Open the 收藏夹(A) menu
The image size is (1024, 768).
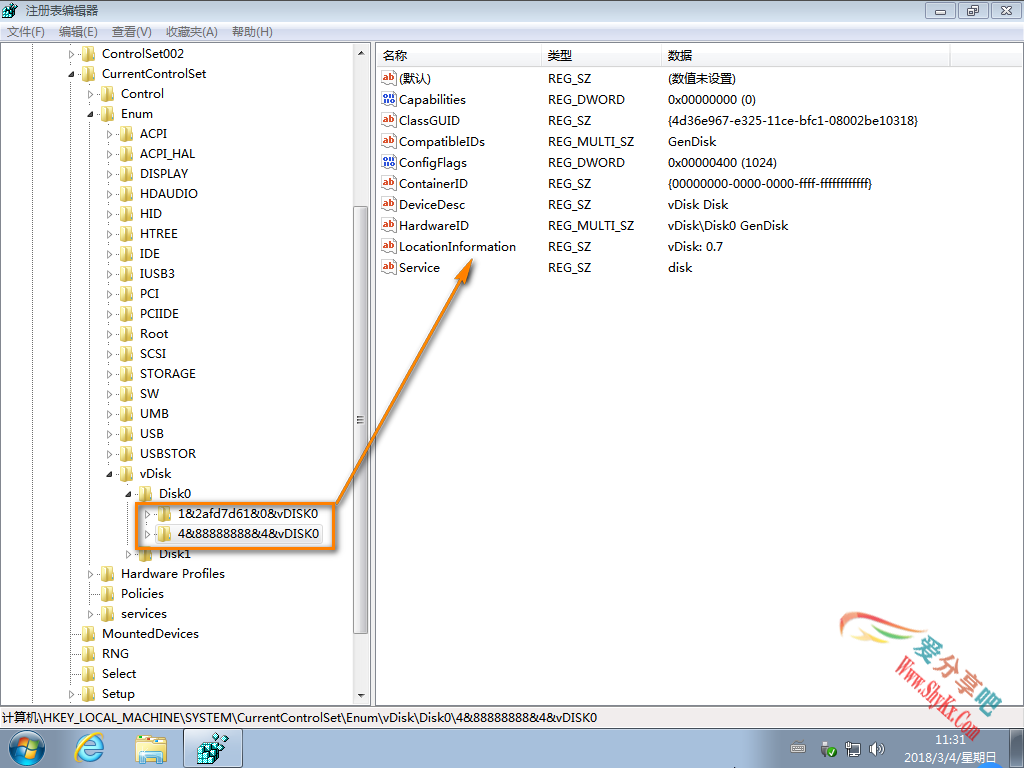(x=191, y=31)
